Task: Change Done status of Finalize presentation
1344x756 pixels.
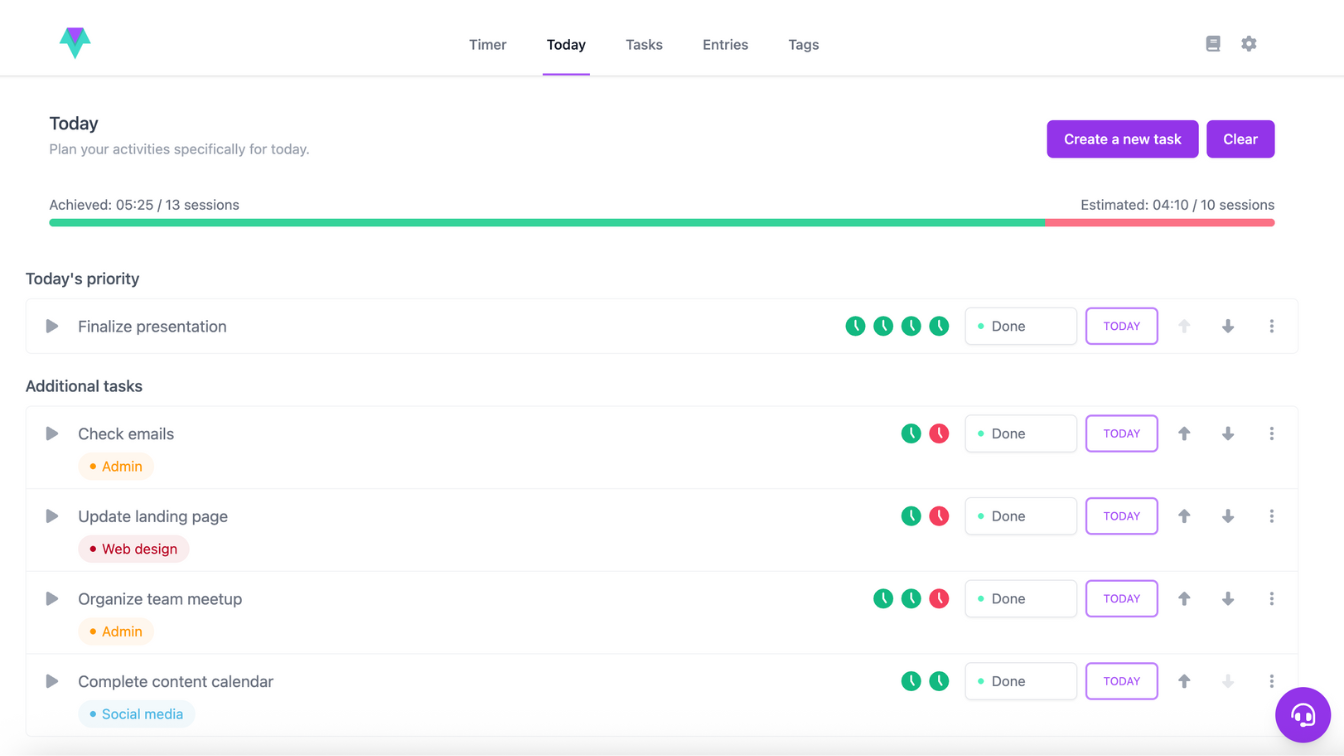Action: pyautogui.click(x=1020, y=326)
